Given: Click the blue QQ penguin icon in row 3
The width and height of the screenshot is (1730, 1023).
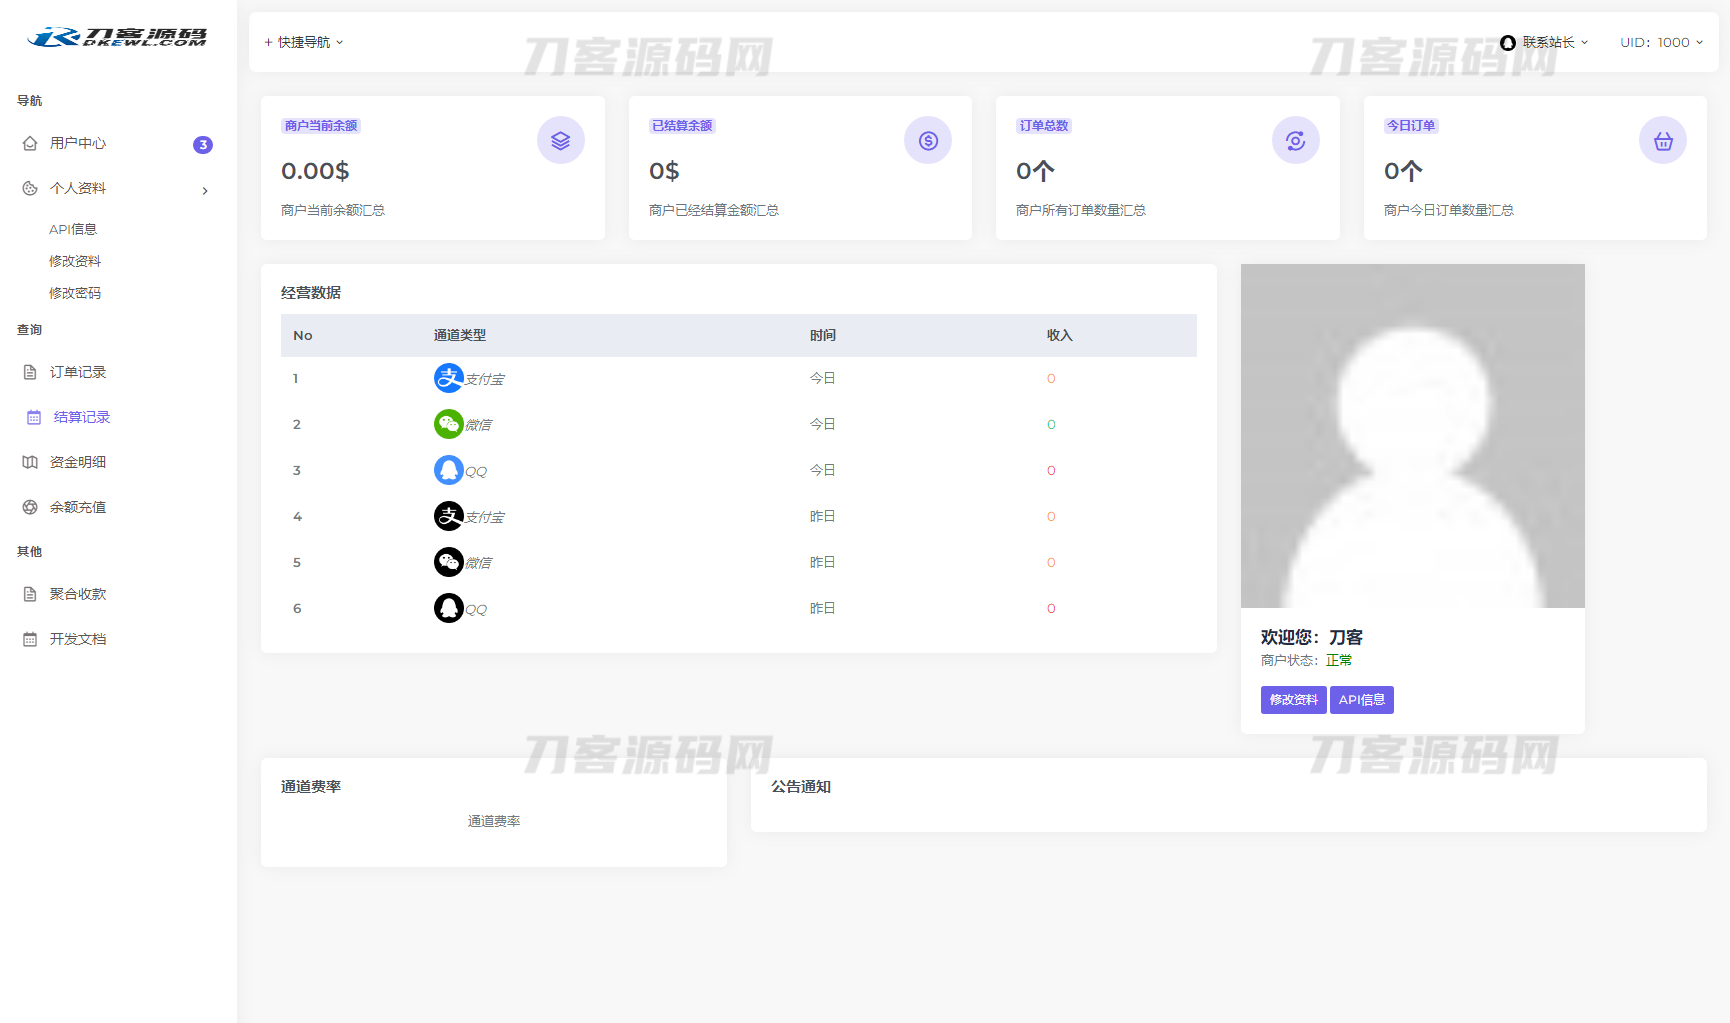Looking at the screenshot, I should click(x=449, y=470).
